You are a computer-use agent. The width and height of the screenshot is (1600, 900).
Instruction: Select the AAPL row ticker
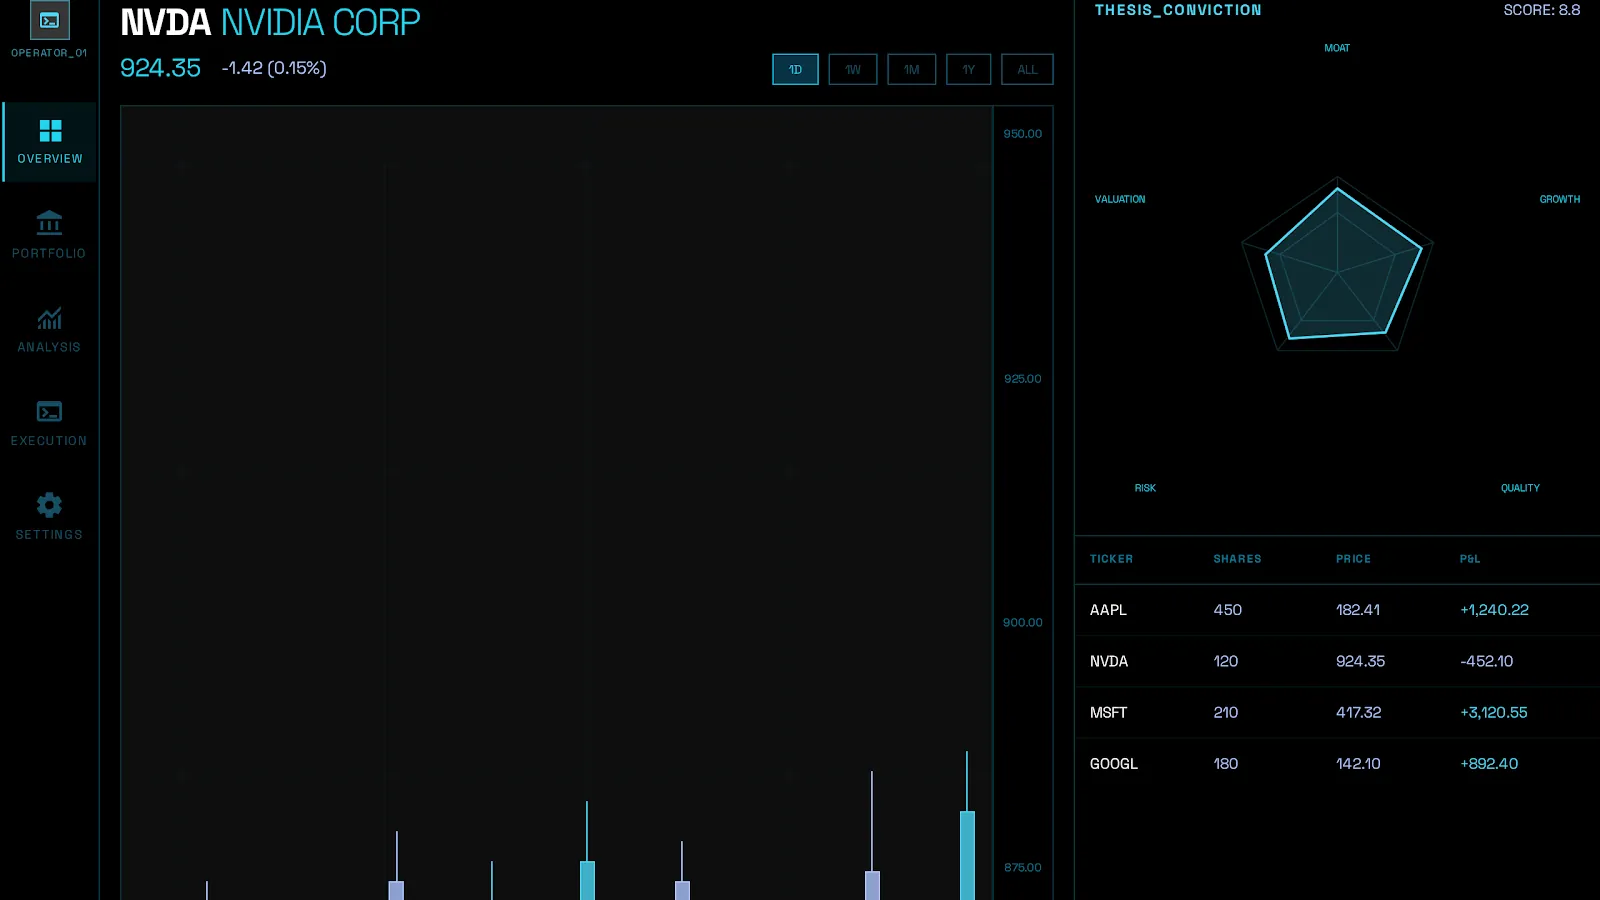pos(1108,610)
